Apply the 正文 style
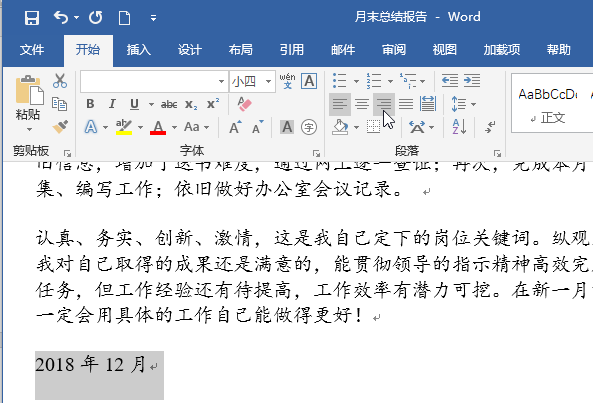This screenshot has height=403, width=593. tap(548, 103)
